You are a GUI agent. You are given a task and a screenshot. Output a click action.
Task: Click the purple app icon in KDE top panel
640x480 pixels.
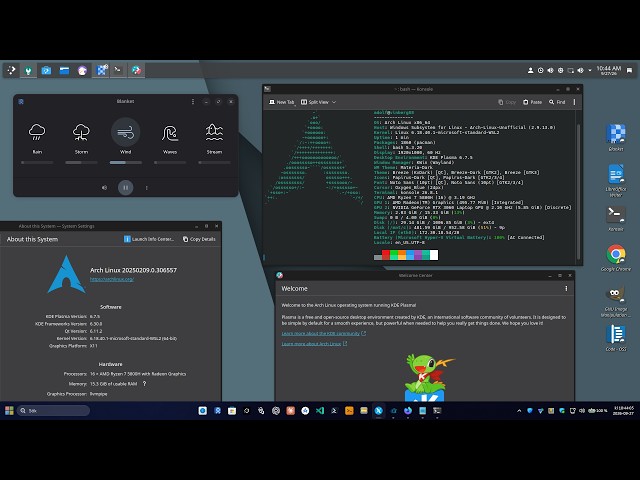tap(82, 70)
